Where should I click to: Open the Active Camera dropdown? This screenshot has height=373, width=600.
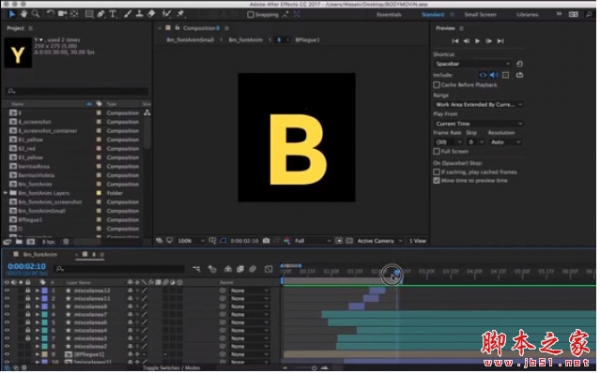[380, 241]
